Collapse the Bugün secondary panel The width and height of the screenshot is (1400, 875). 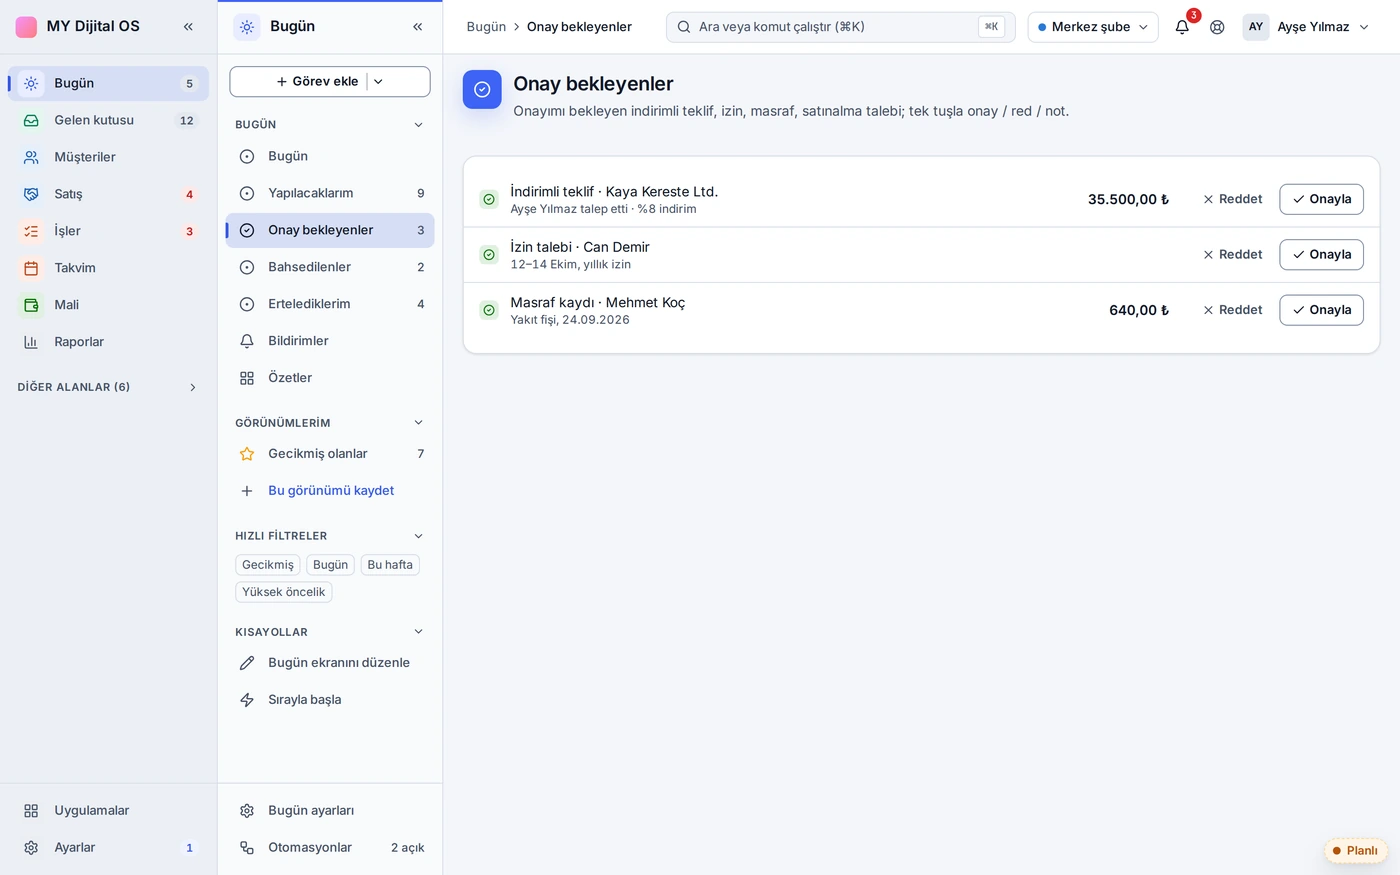coord(418,27)
